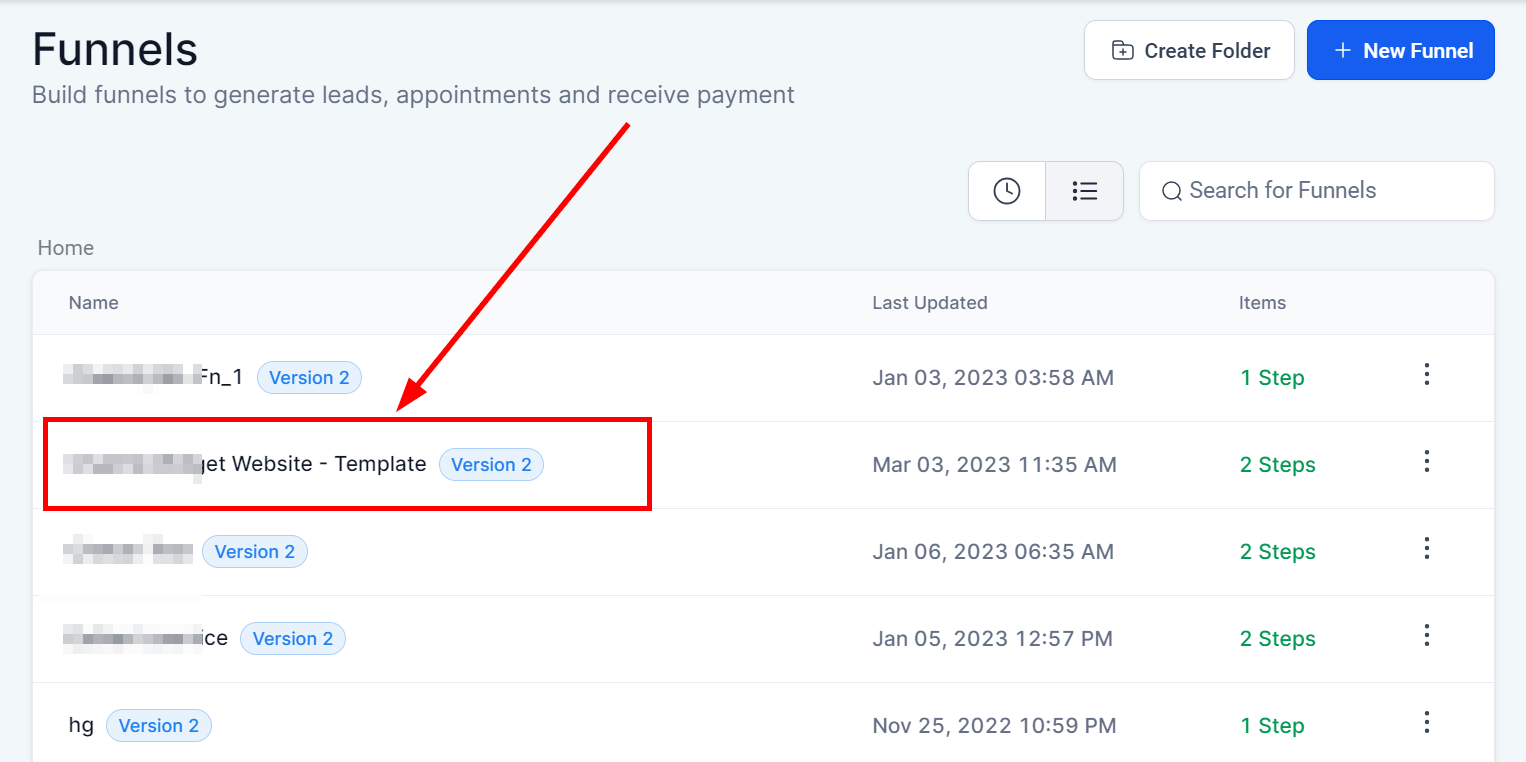Click 1 Step for the Fn_1 funnel
The image size is (1526, 762).
pyautogui.click(x=1272, y=378)
